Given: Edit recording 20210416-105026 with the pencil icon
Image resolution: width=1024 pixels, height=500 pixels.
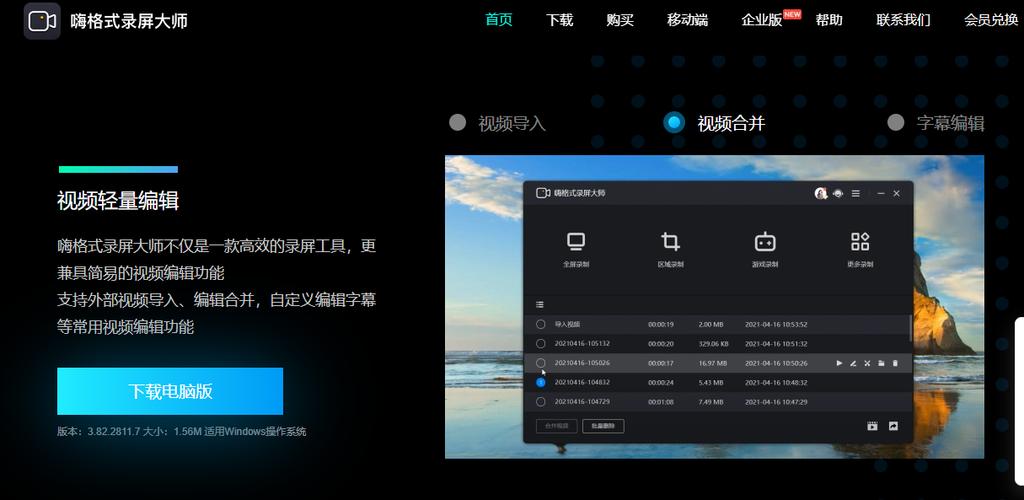Looking at the screenshot, I should pos(853,363).
